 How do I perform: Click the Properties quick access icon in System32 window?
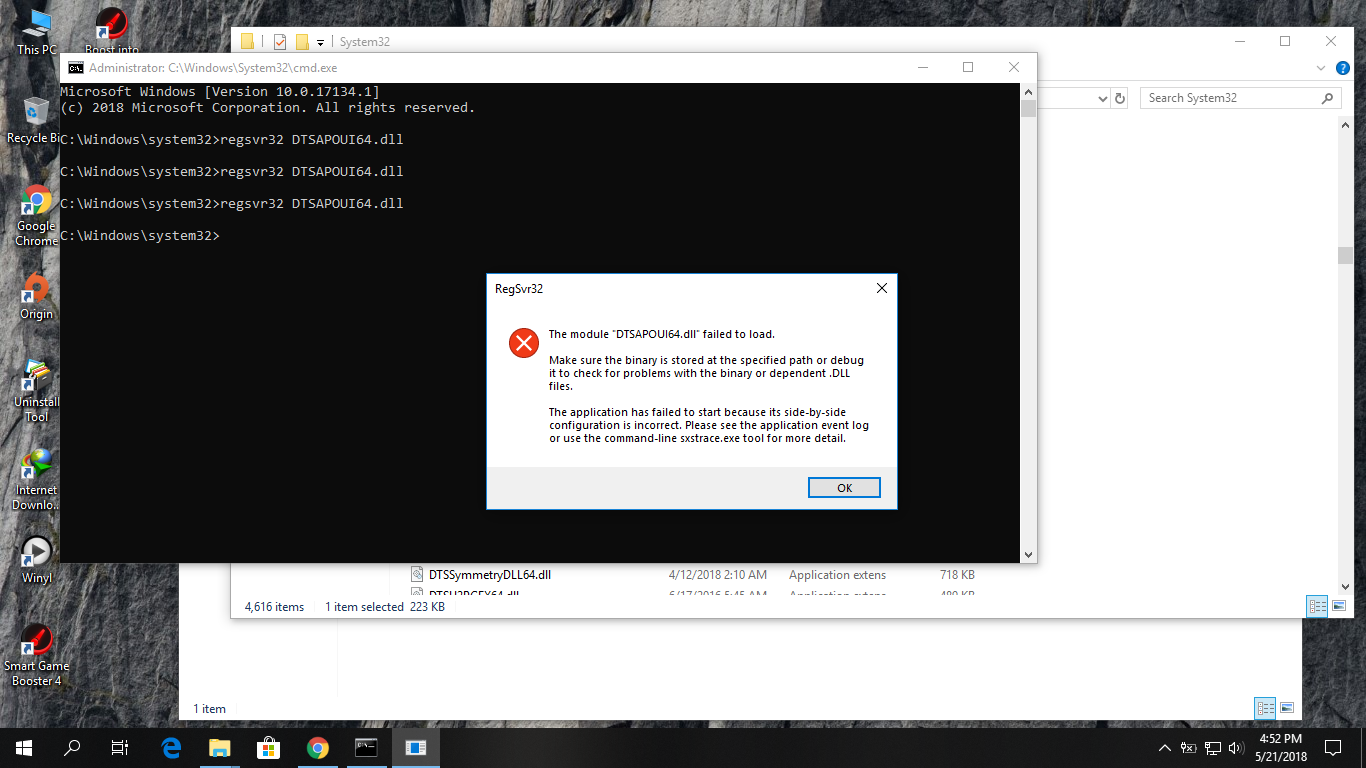(x=280, y=41)
